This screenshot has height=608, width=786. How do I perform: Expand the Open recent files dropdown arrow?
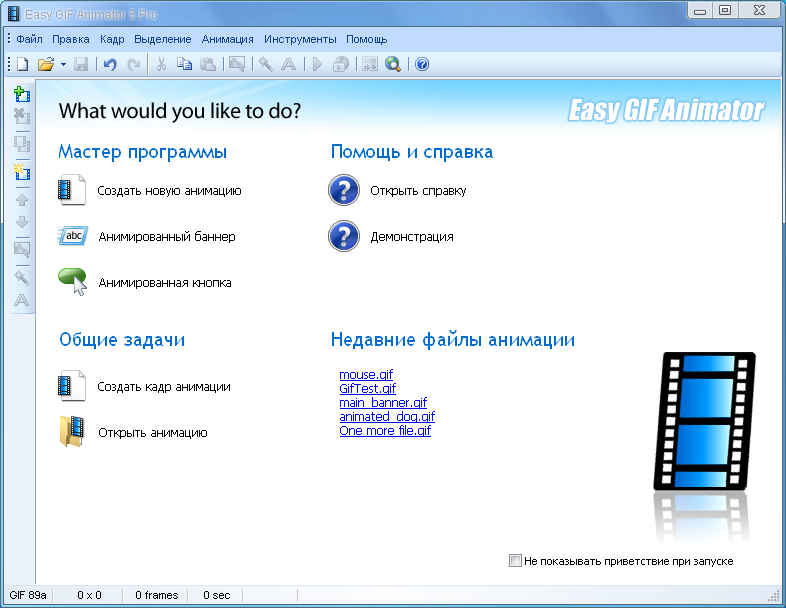tap(63, 65)
